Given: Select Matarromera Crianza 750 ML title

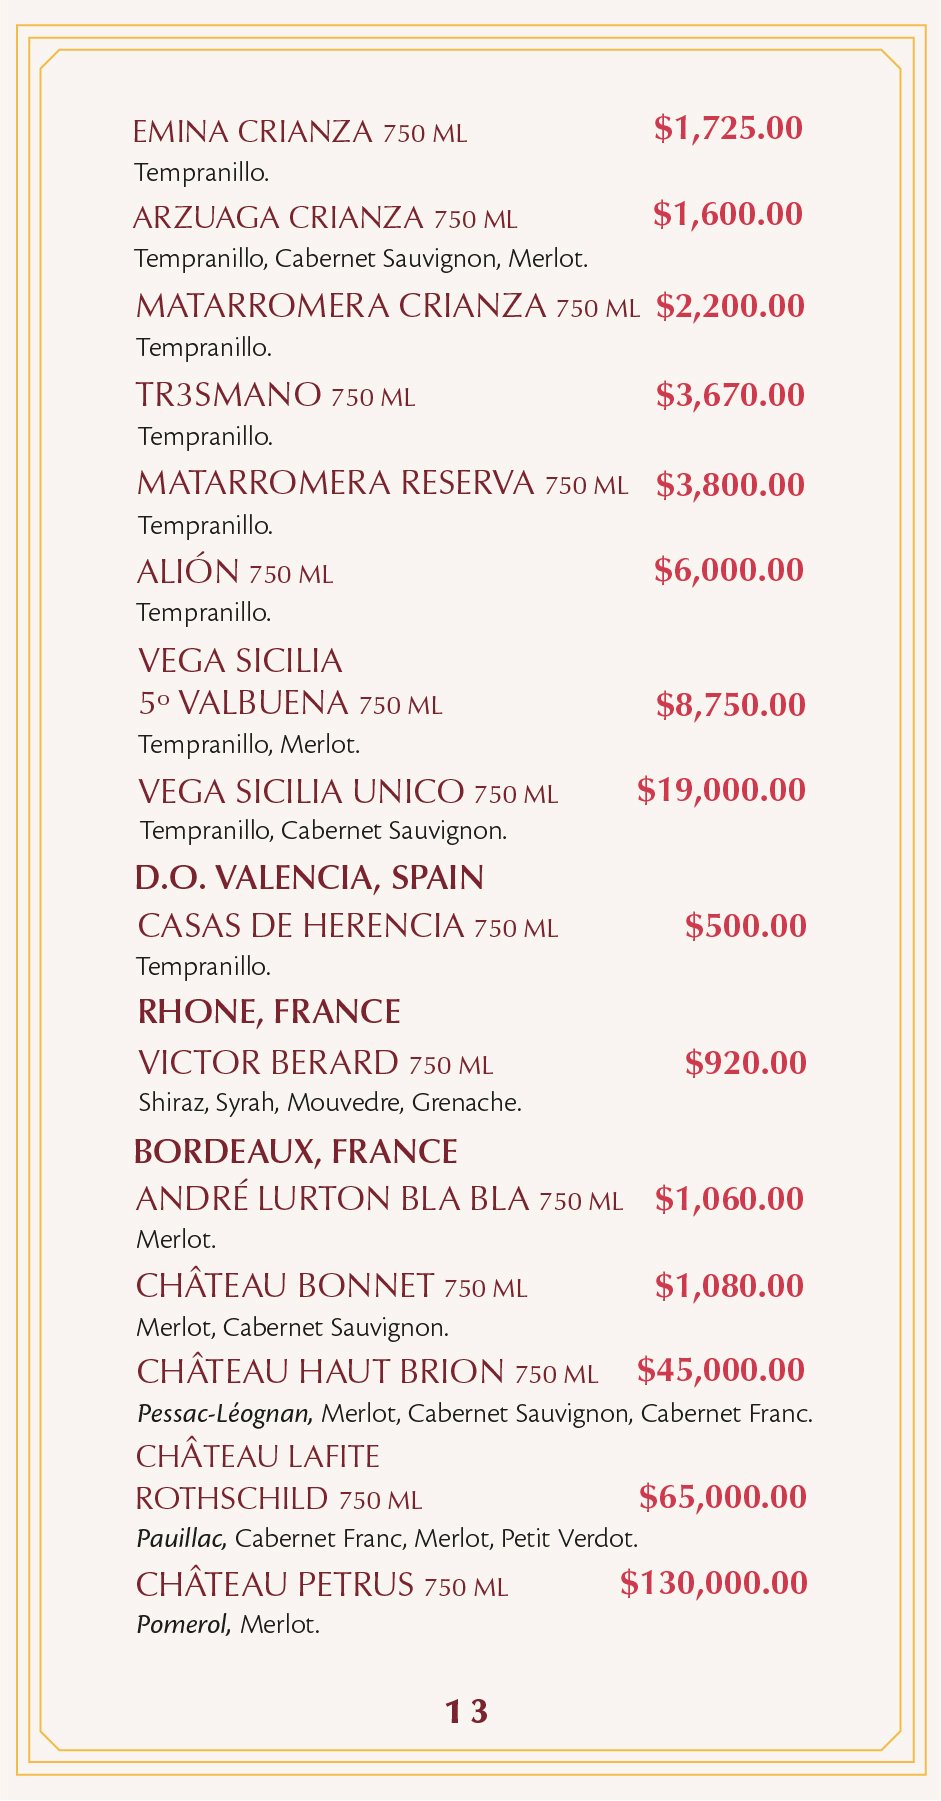Looking at the screenshot, I should point(387,306).
